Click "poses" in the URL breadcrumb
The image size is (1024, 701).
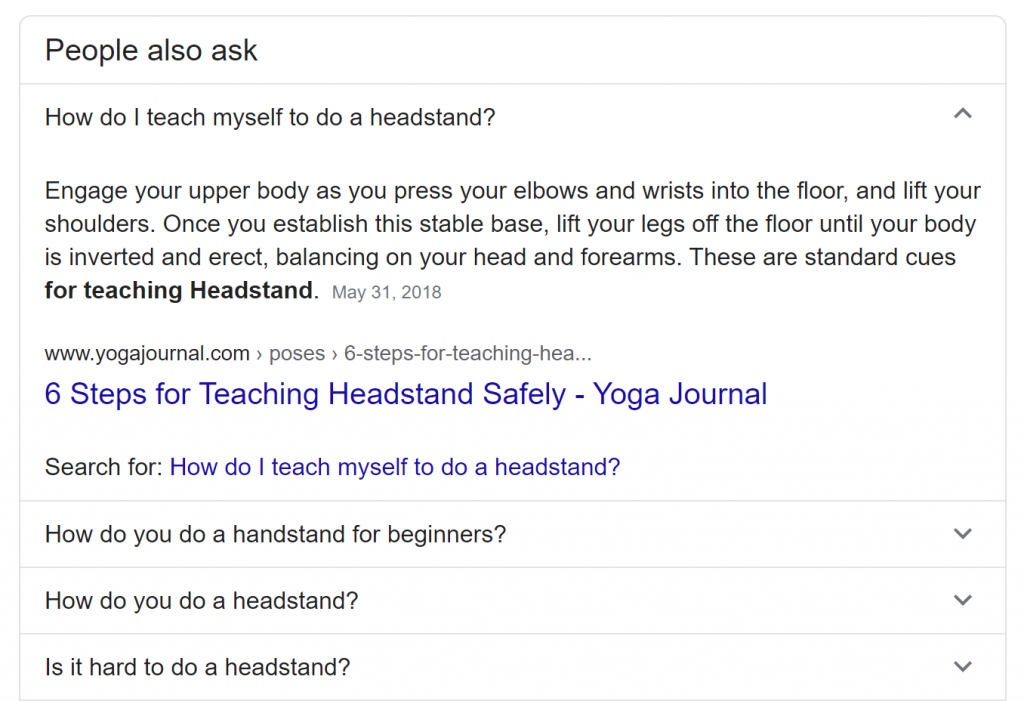pyautogui.click(x=297, y=354)
